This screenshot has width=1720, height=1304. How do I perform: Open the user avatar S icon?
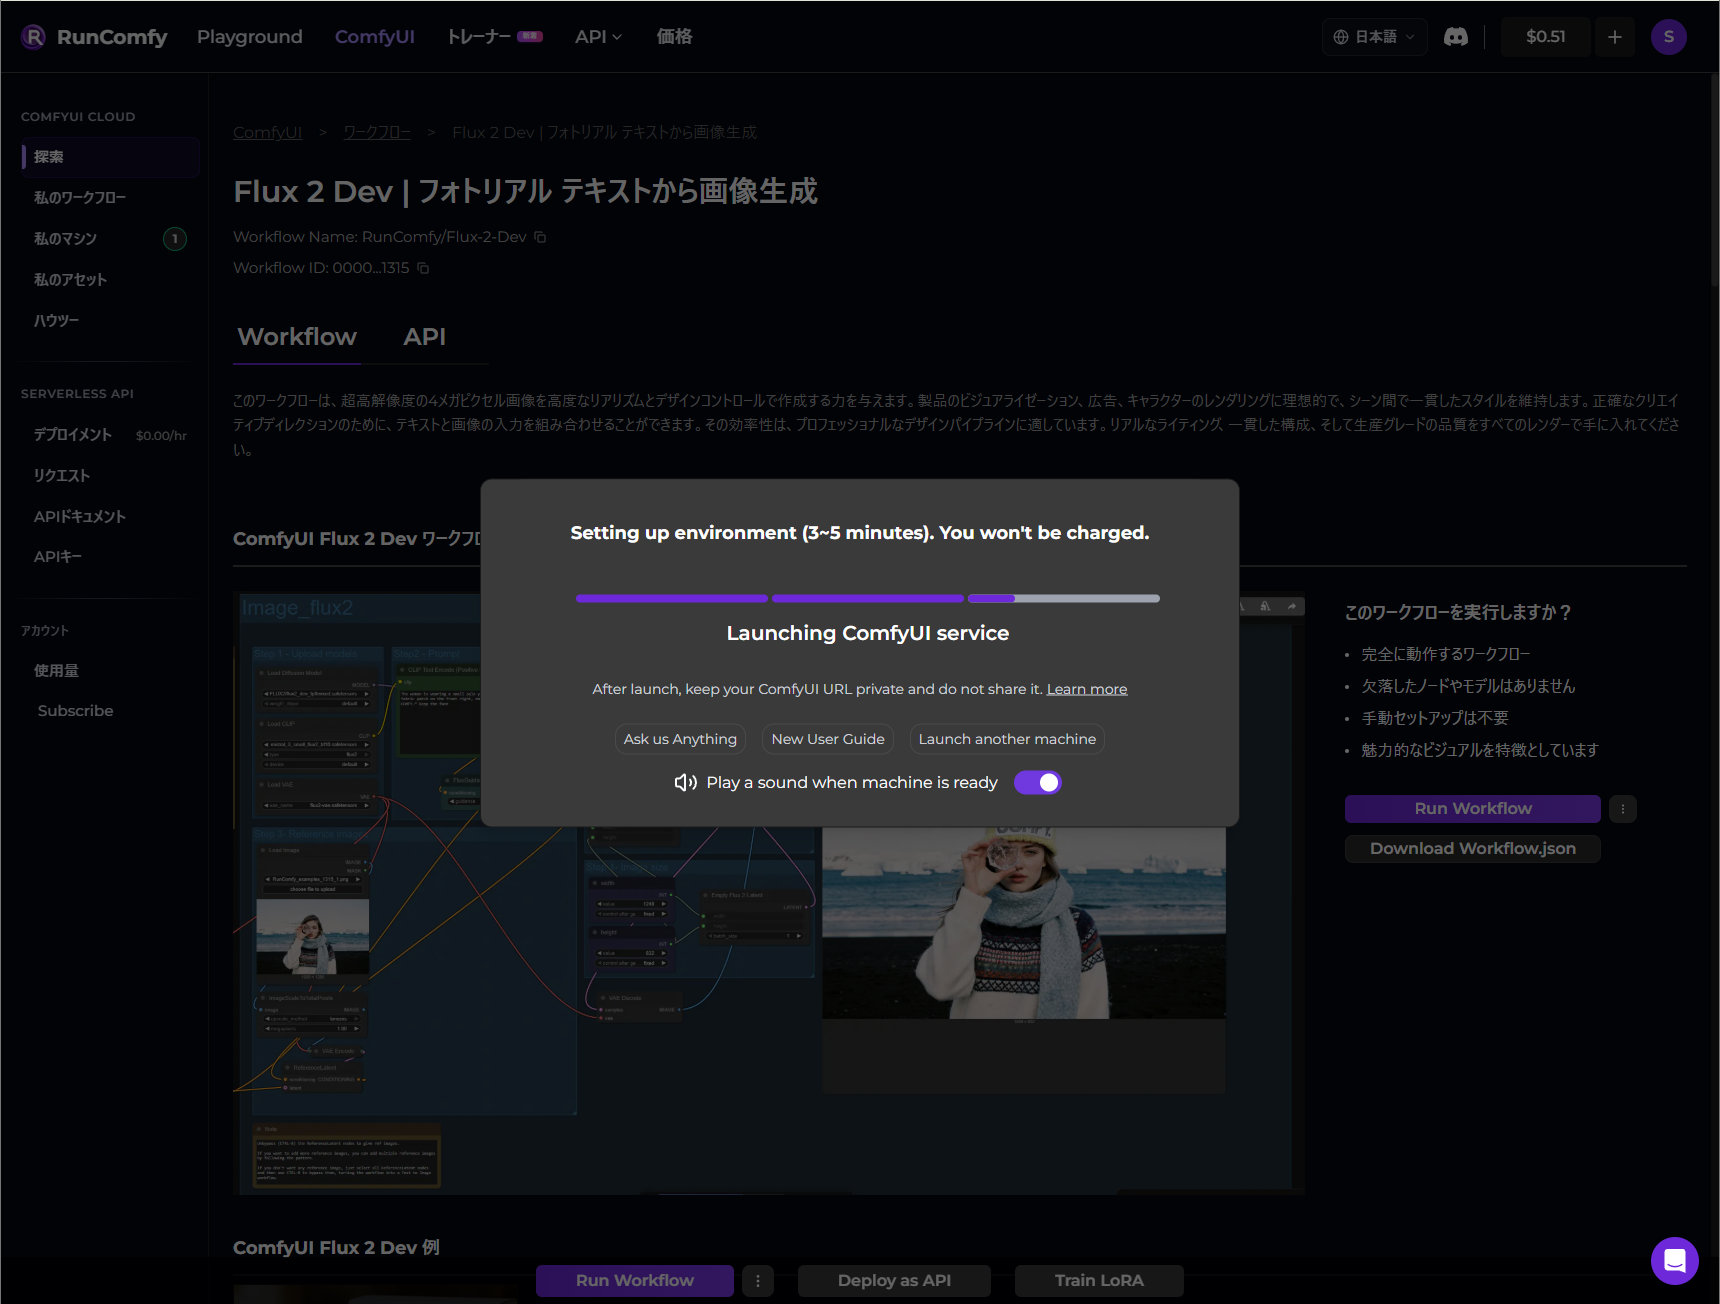[x=1668, y=37]
